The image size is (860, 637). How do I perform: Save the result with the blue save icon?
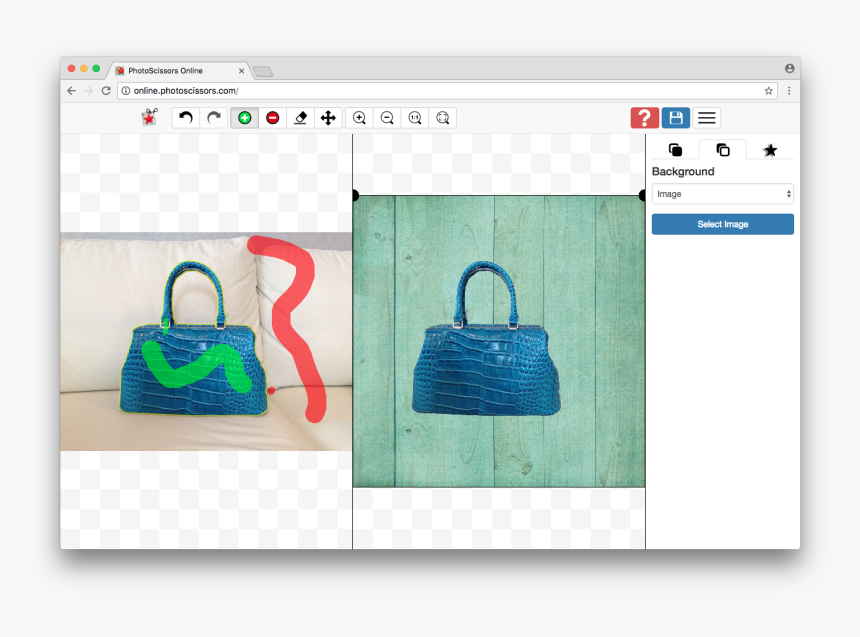click(x=675, y=117)
